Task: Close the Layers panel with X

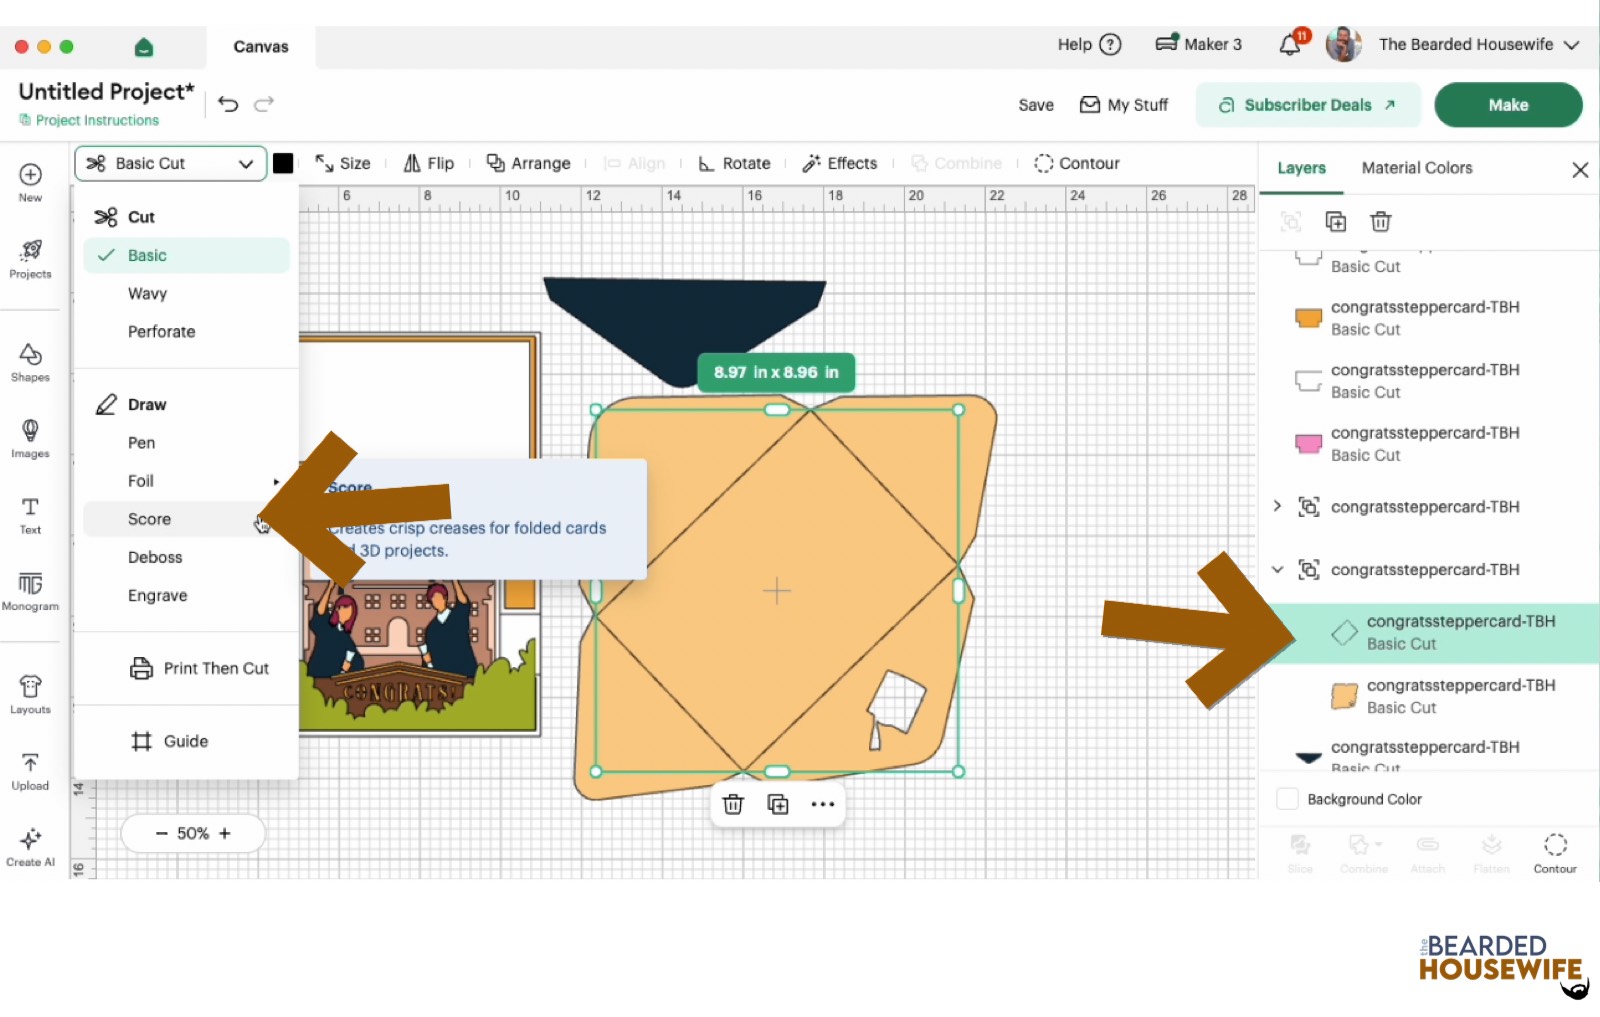Action: [1580, 170]
